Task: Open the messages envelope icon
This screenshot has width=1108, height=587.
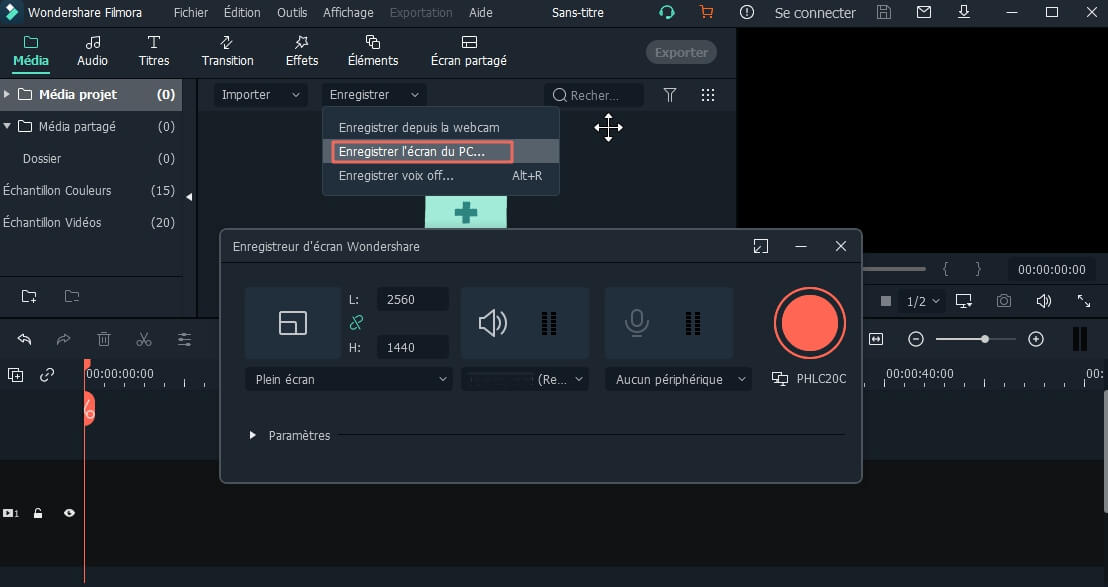Action: [924, 12]
